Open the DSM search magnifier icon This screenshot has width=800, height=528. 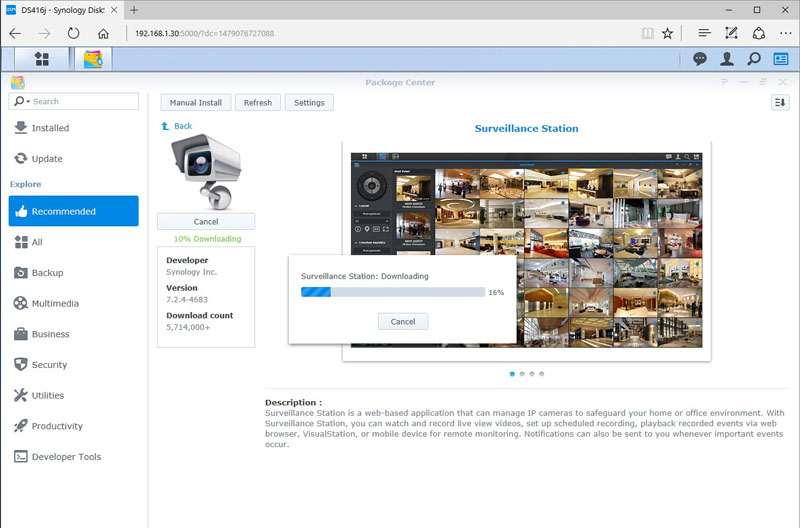[x=754, y=59]
